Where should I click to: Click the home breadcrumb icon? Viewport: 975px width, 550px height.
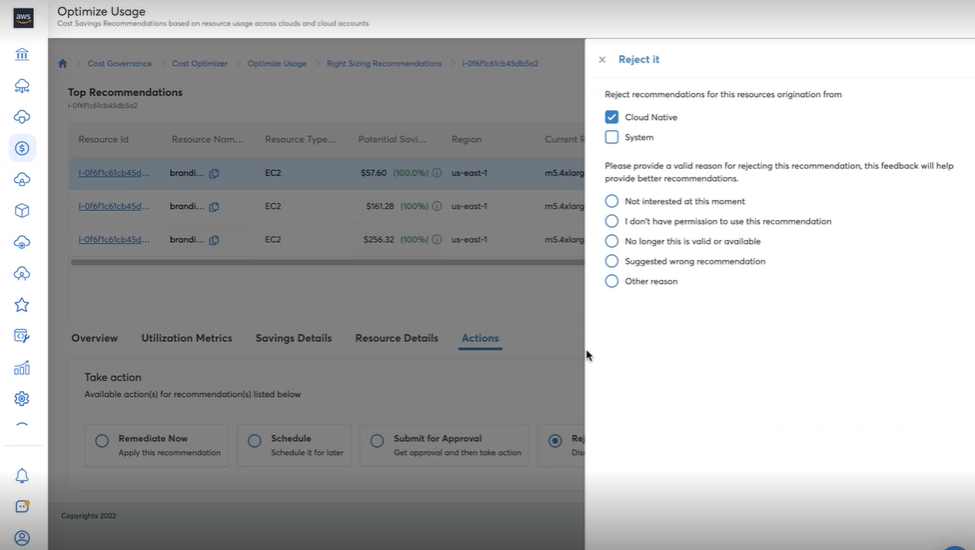[63, 63]
